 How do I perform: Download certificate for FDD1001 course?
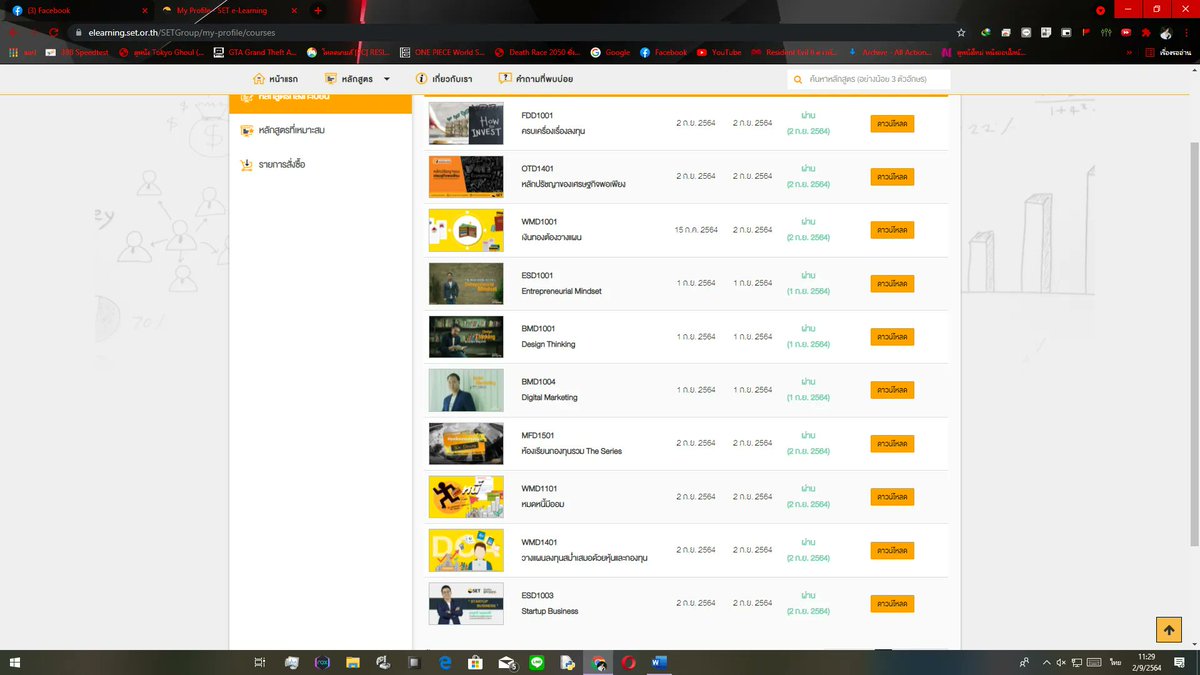tap(892, 123)
